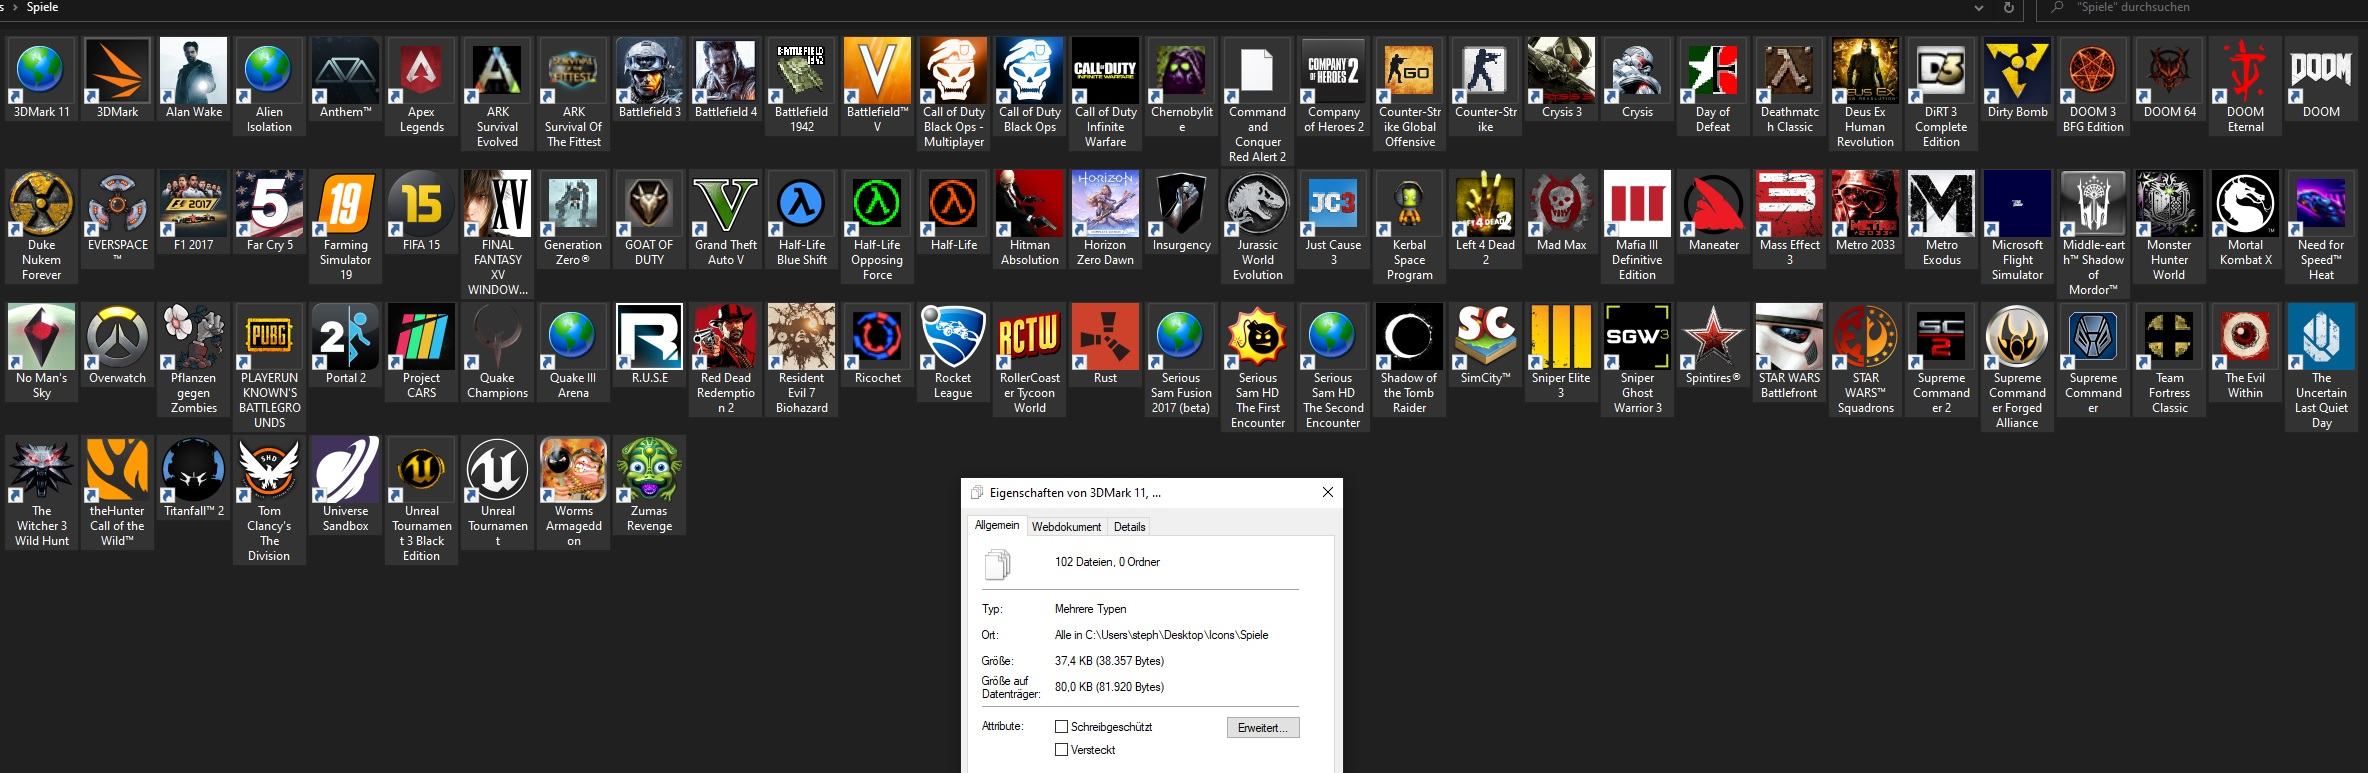Click the Jurassic World Evolution icon
Viewport: 2368px width, 773px height.
click(1257, 227)
